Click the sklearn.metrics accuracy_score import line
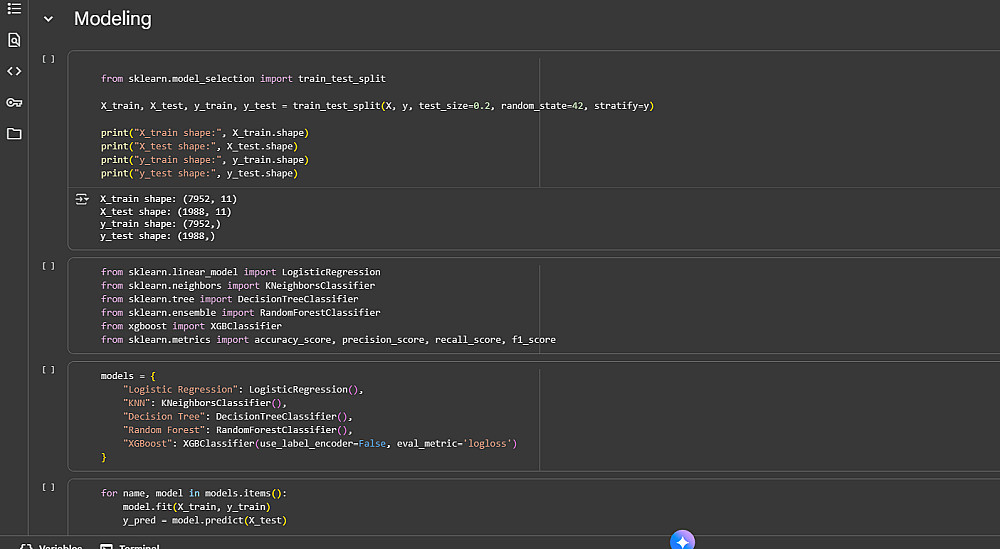This screenshot has height=549, width=1000. [328, 340]
